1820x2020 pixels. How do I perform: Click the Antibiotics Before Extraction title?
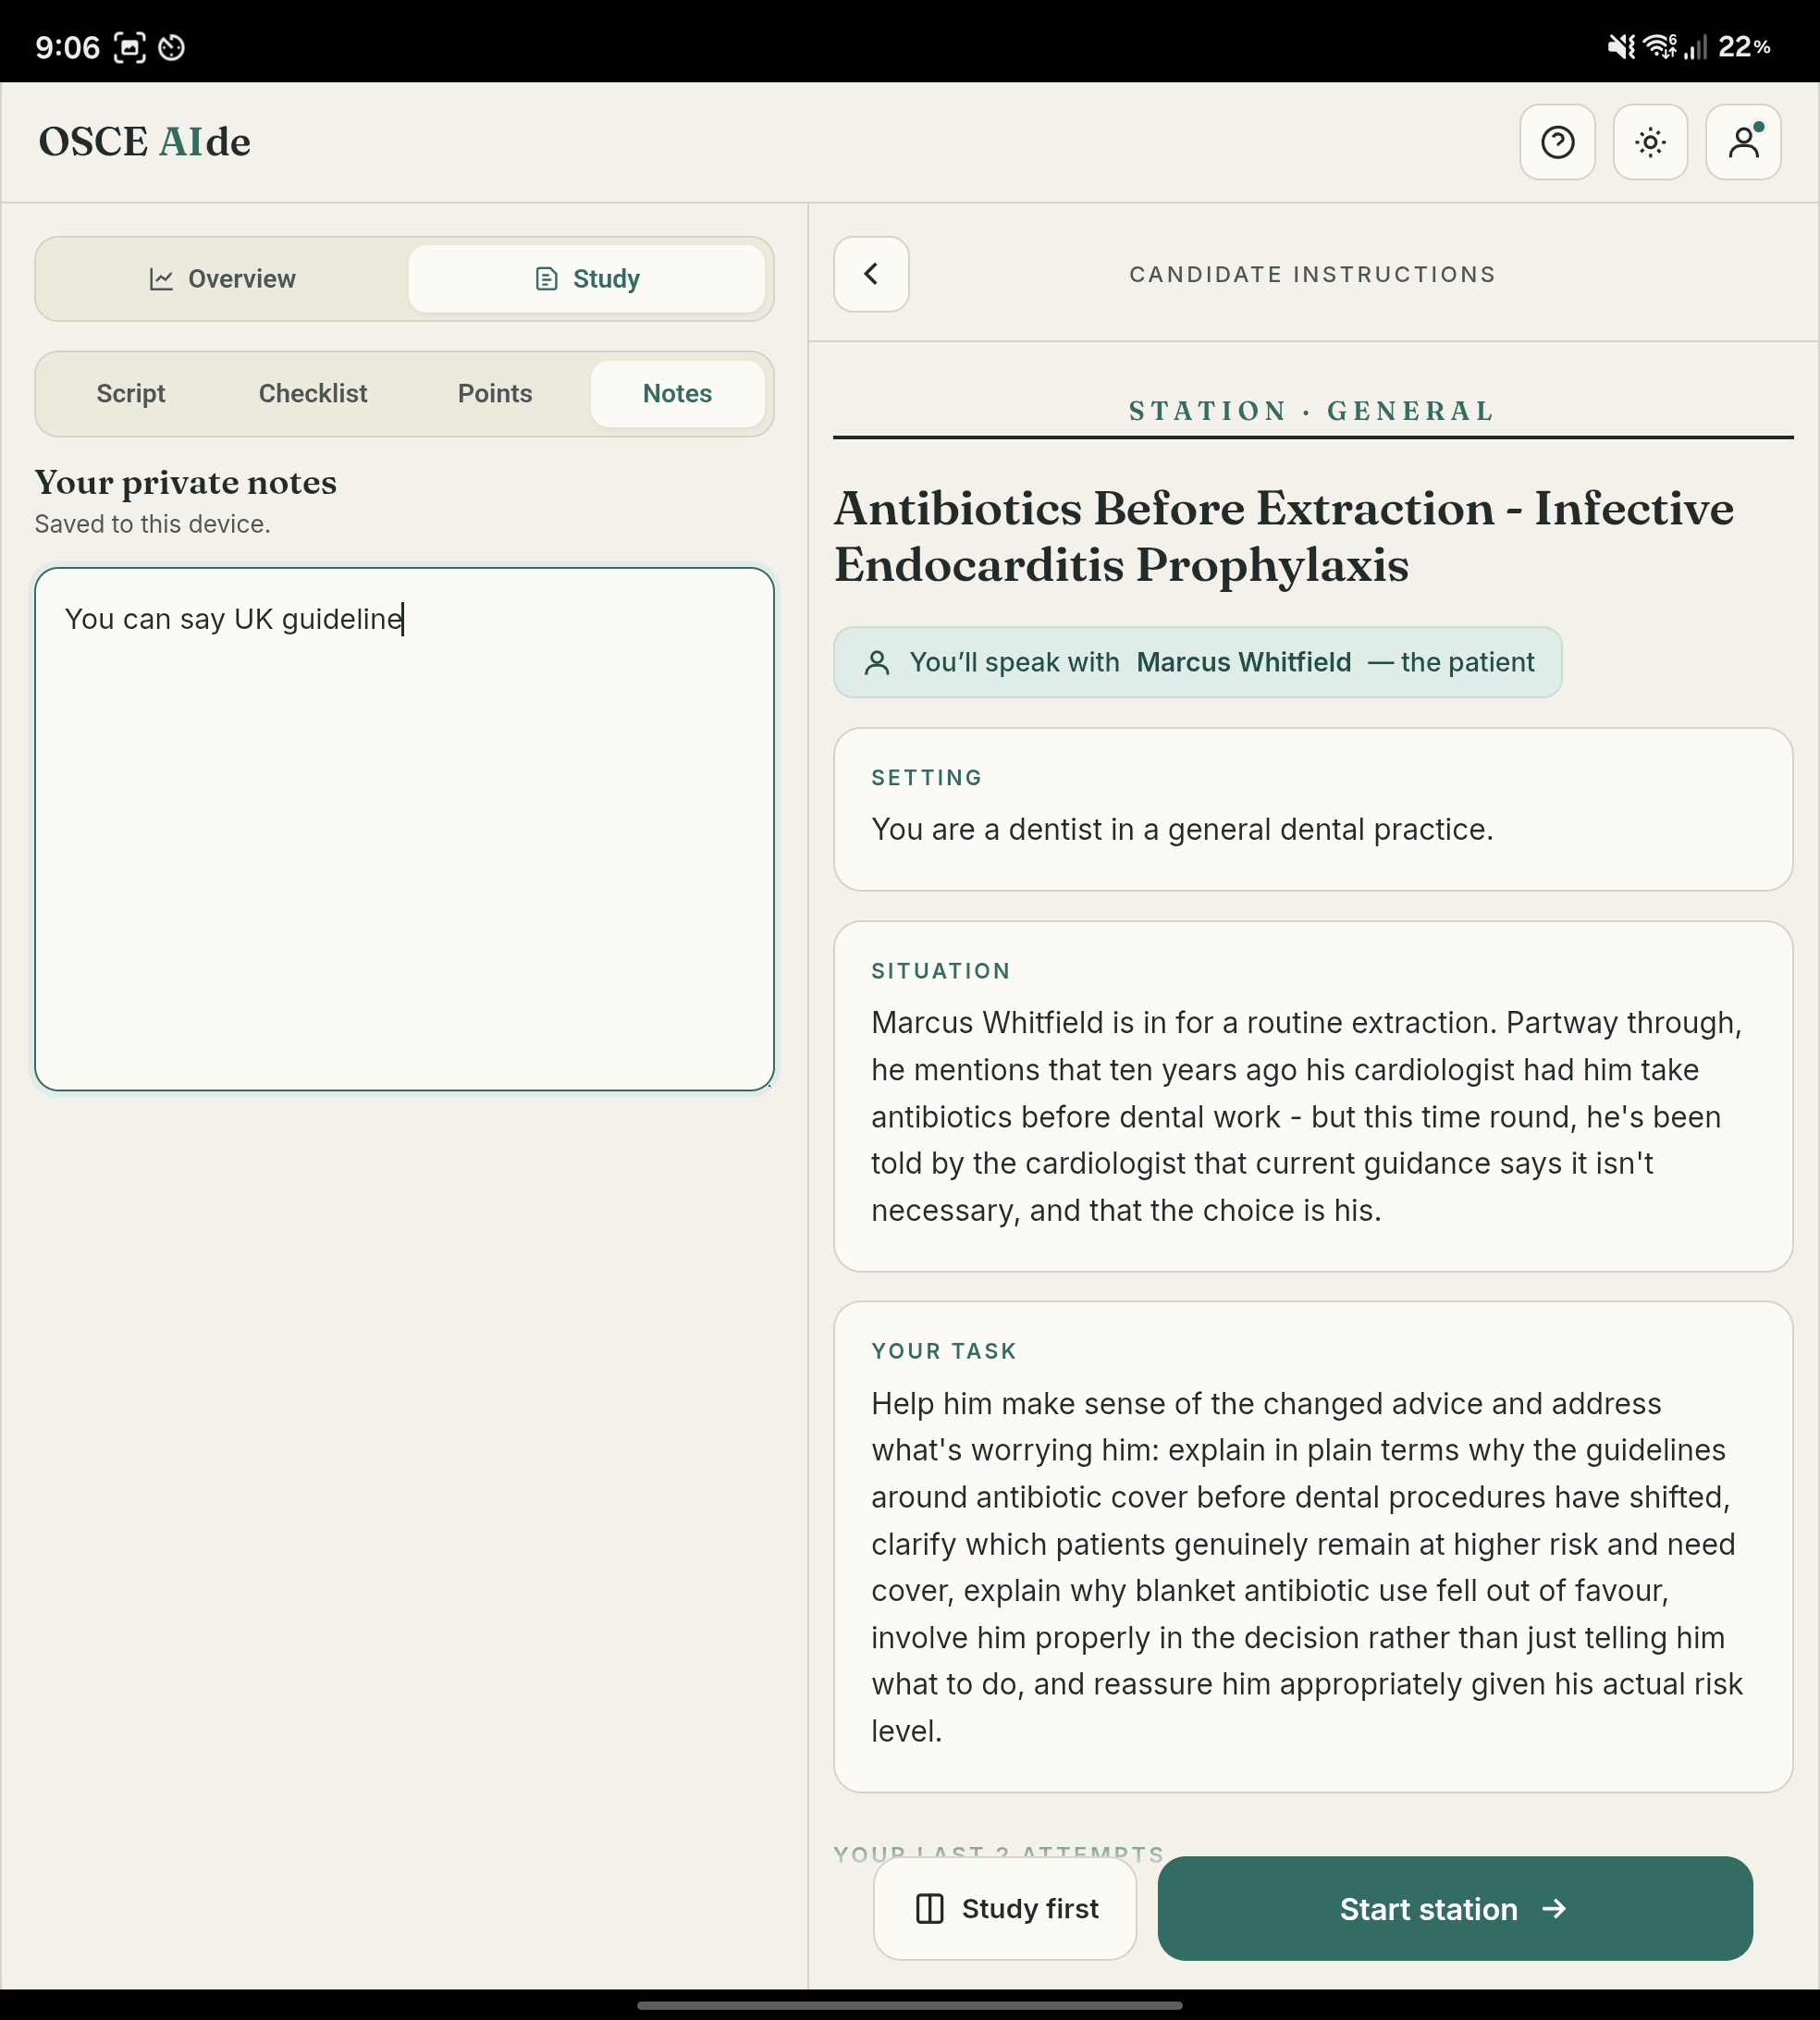click(x=1284, y=537)
